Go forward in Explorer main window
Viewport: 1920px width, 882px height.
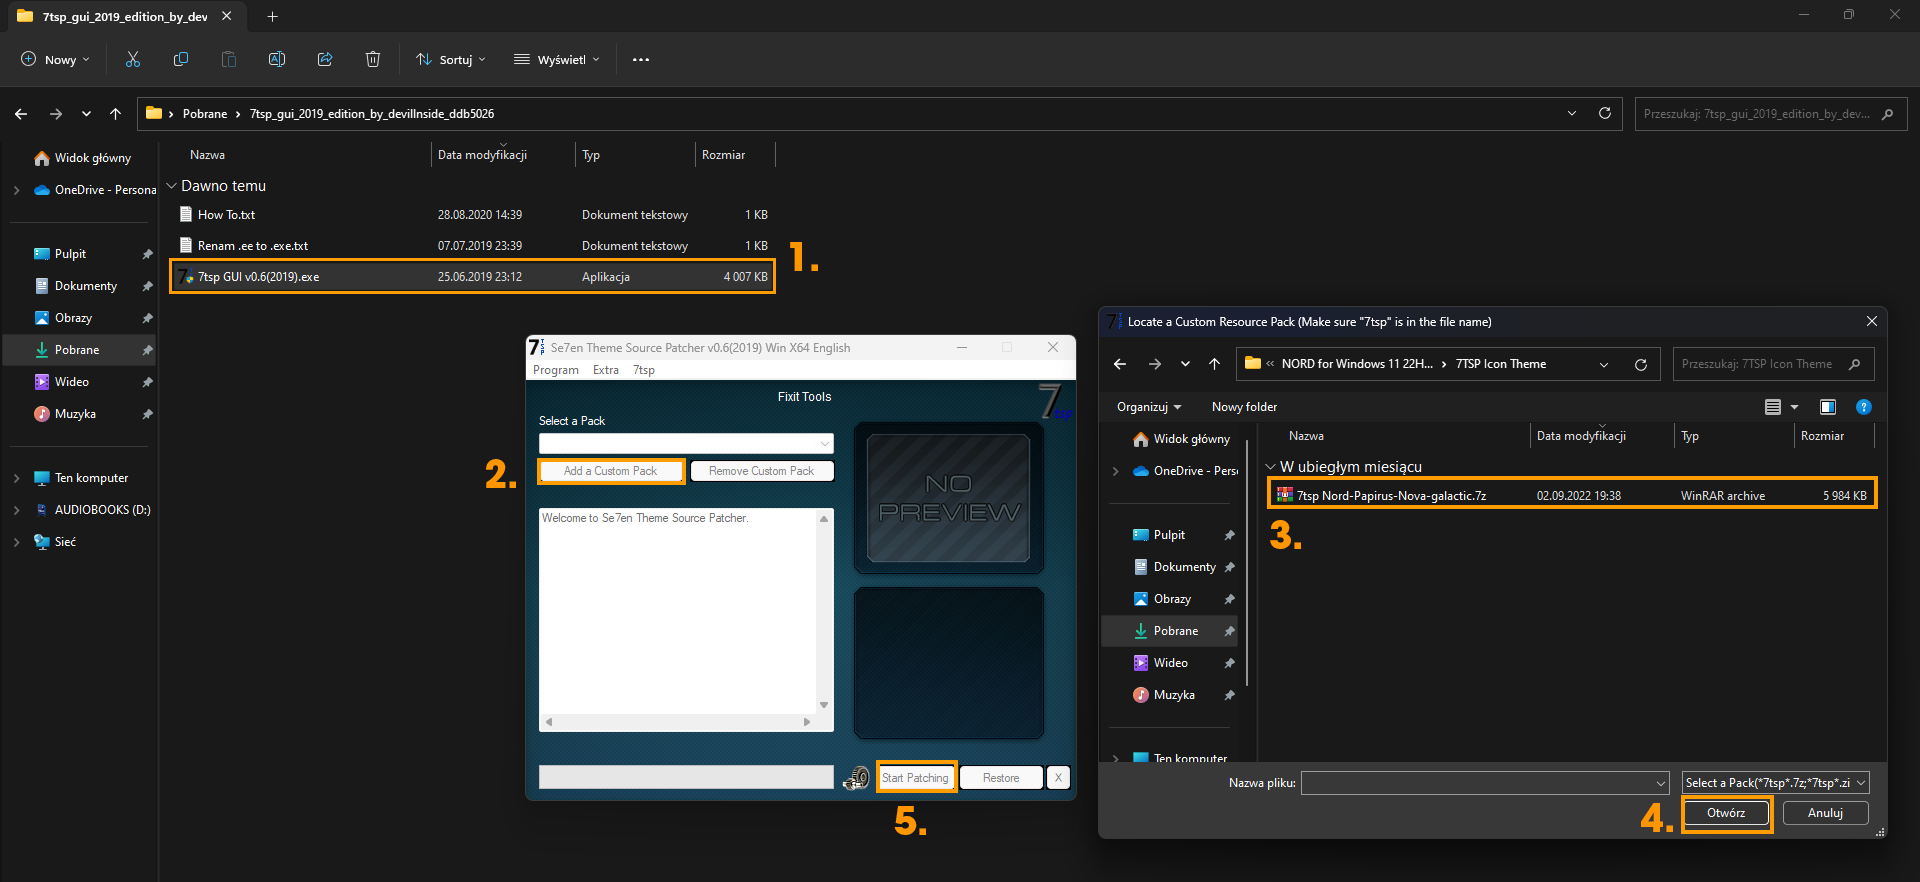[56, 114]
